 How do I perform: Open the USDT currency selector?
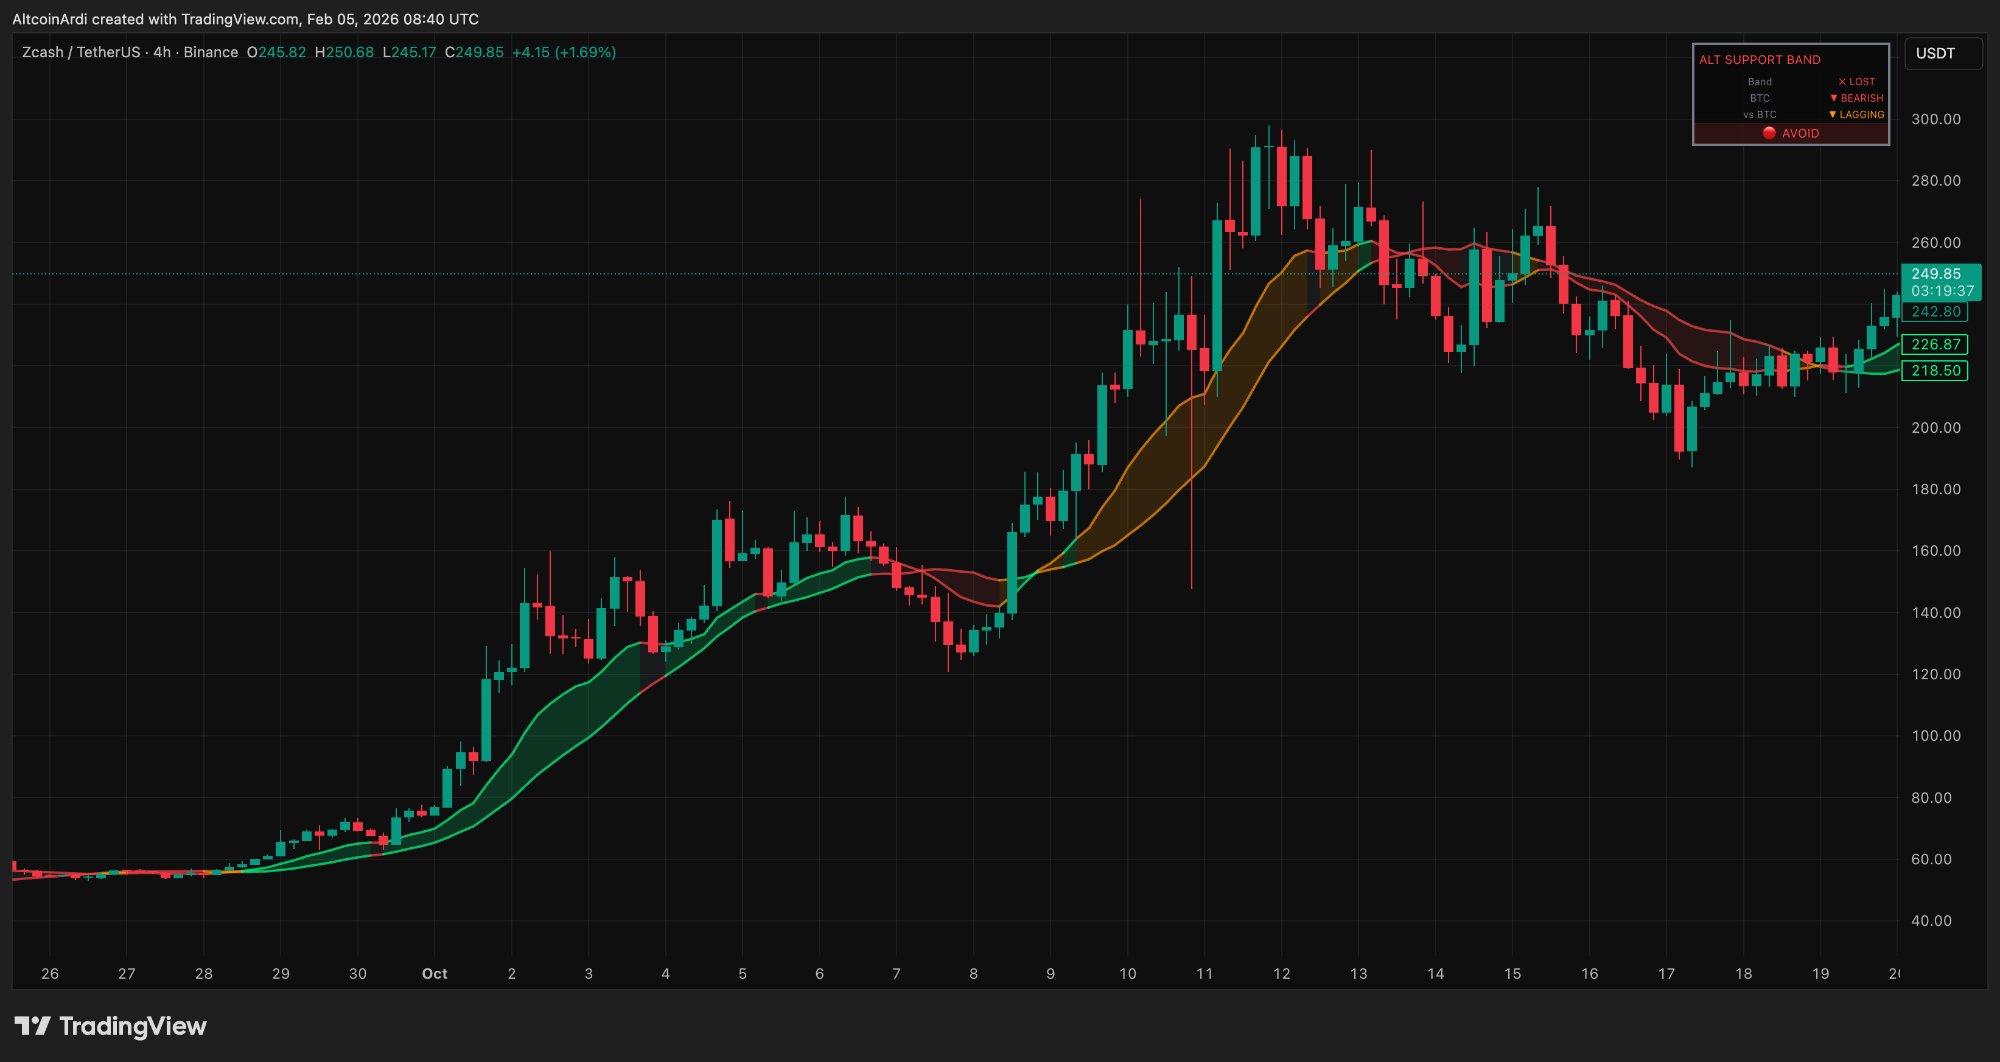(x=1943, y=54)
